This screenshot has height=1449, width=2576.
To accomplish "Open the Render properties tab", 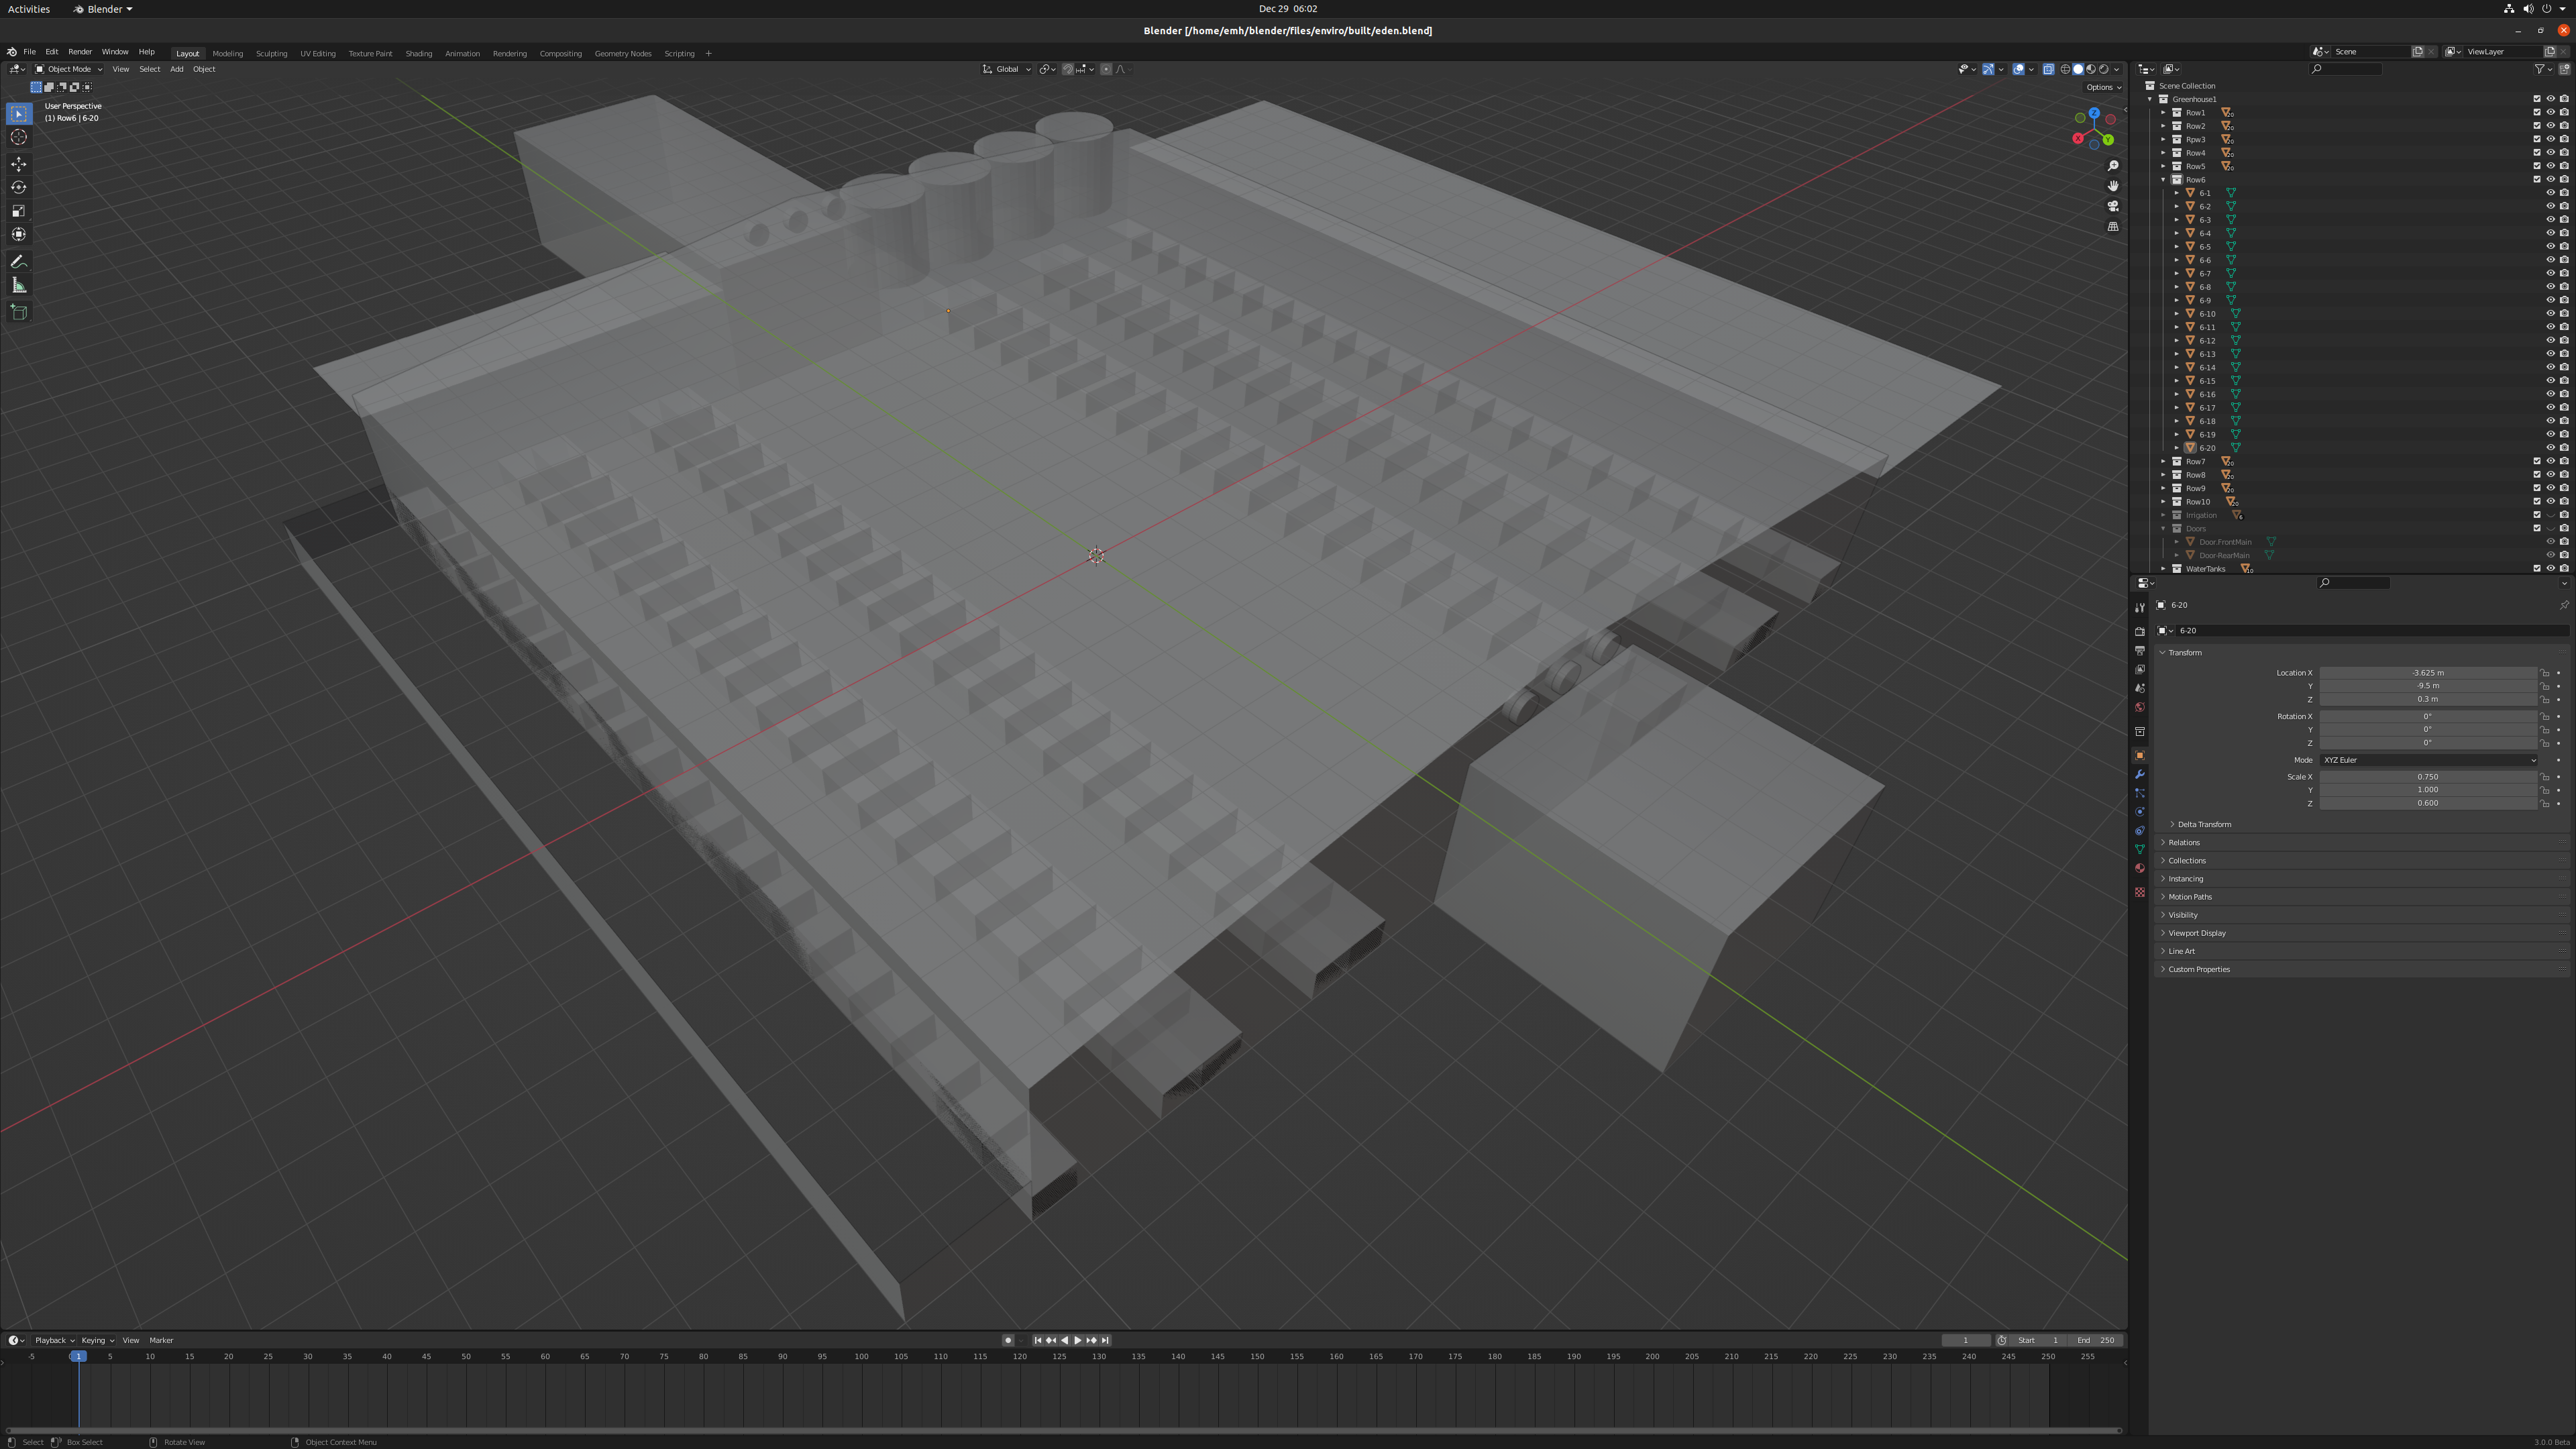I will [2140, 632].
